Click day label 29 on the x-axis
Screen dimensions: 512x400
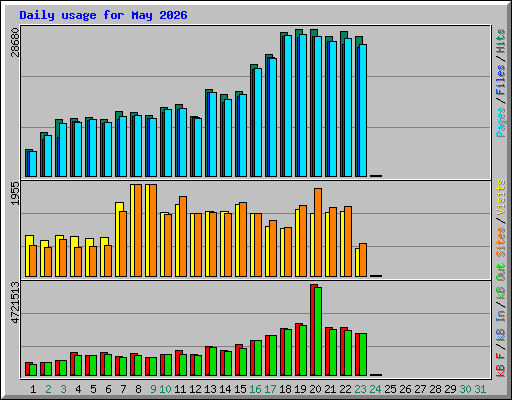[450, 389]
